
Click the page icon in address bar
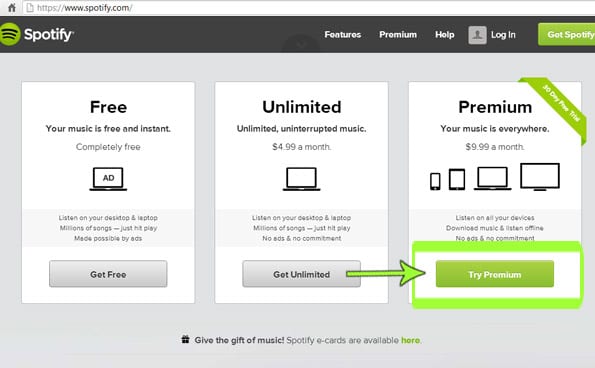(30, 8)
